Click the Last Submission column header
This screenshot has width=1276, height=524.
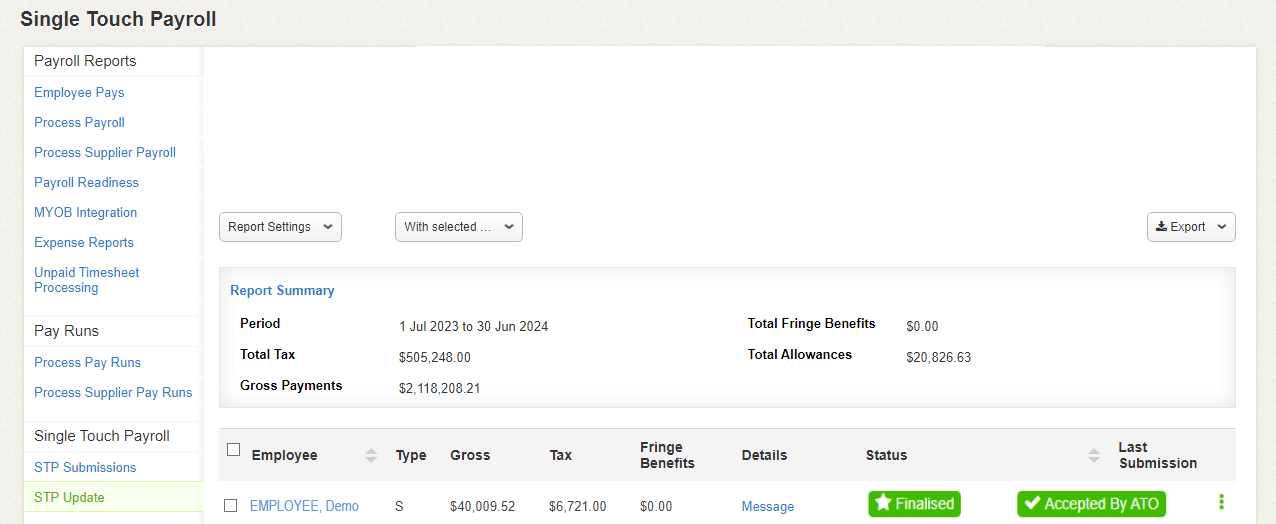[1158, 455]
